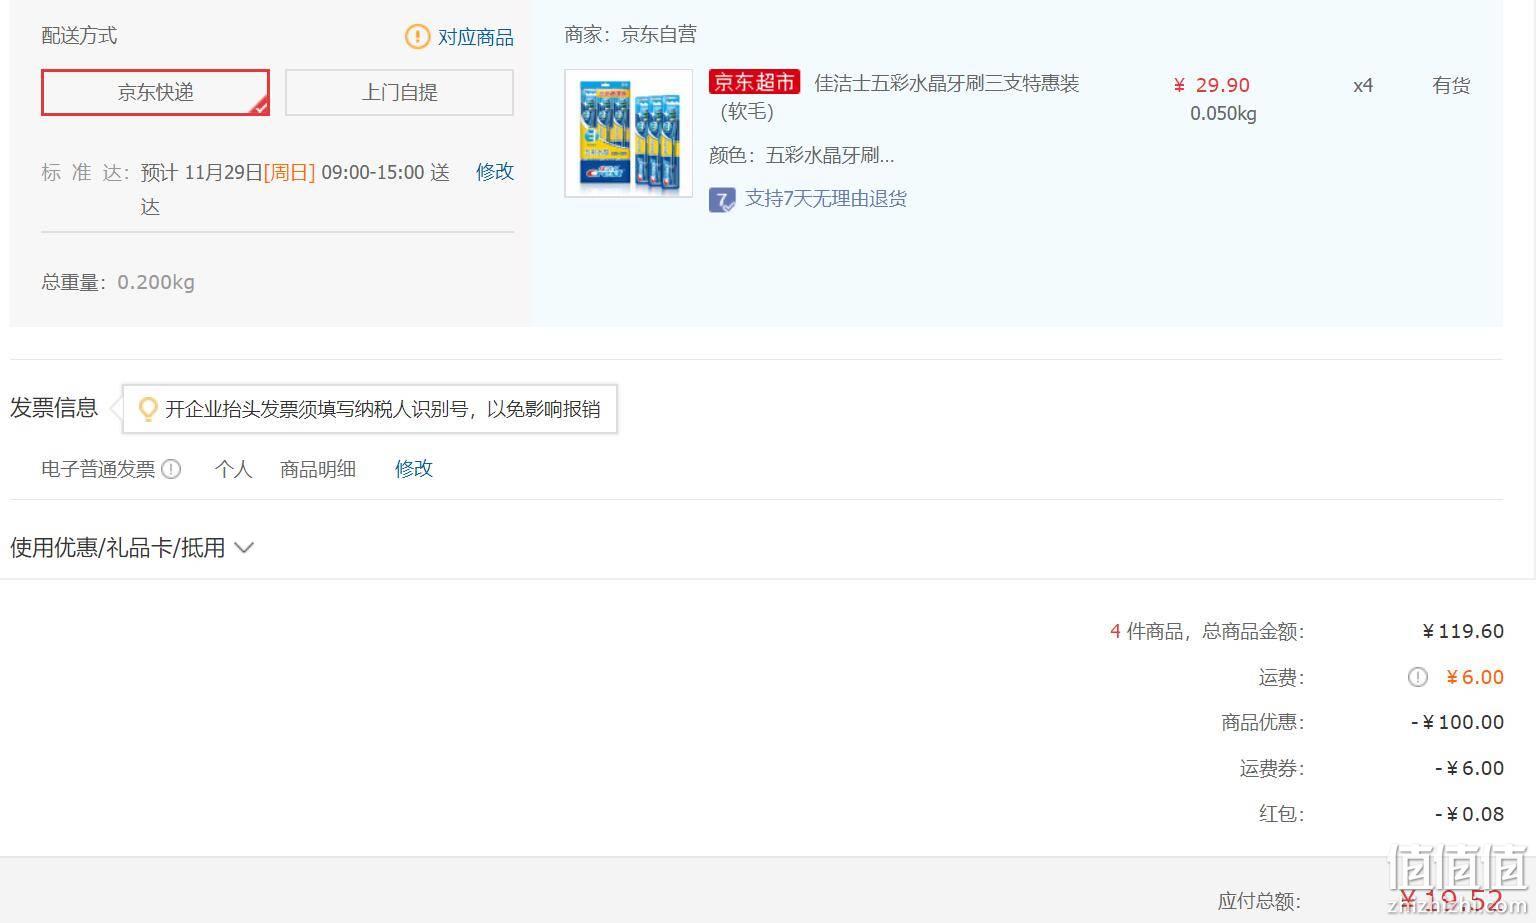This screenshot has height=923, width=1537.
Task: Click 配送方式 heading
Action: coord(79,36)
